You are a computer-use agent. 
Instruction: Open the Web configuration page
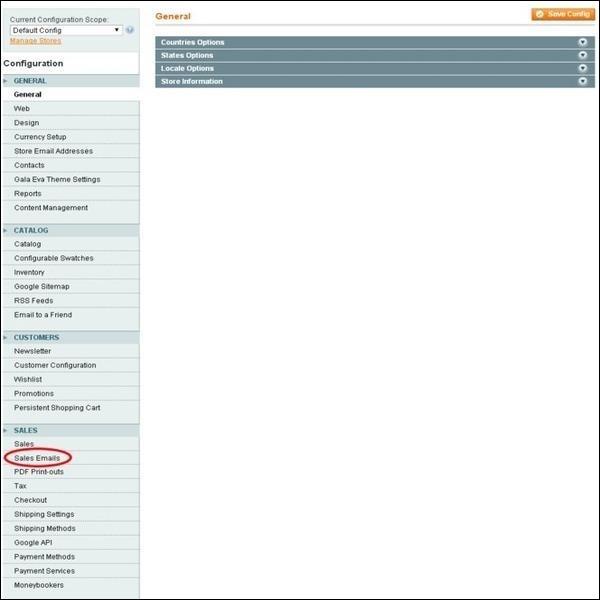(x=21, y=109)
